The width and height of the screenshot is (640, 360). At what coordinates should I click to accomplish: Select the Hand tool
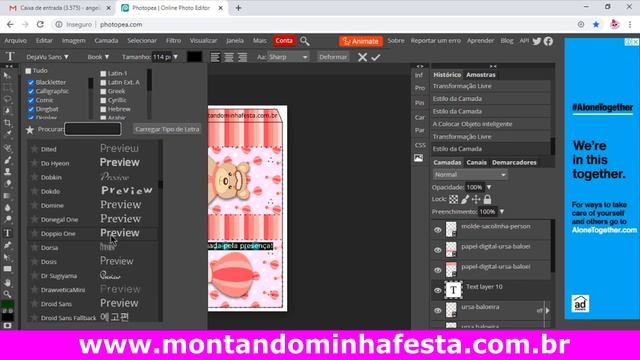click(7, 282)
